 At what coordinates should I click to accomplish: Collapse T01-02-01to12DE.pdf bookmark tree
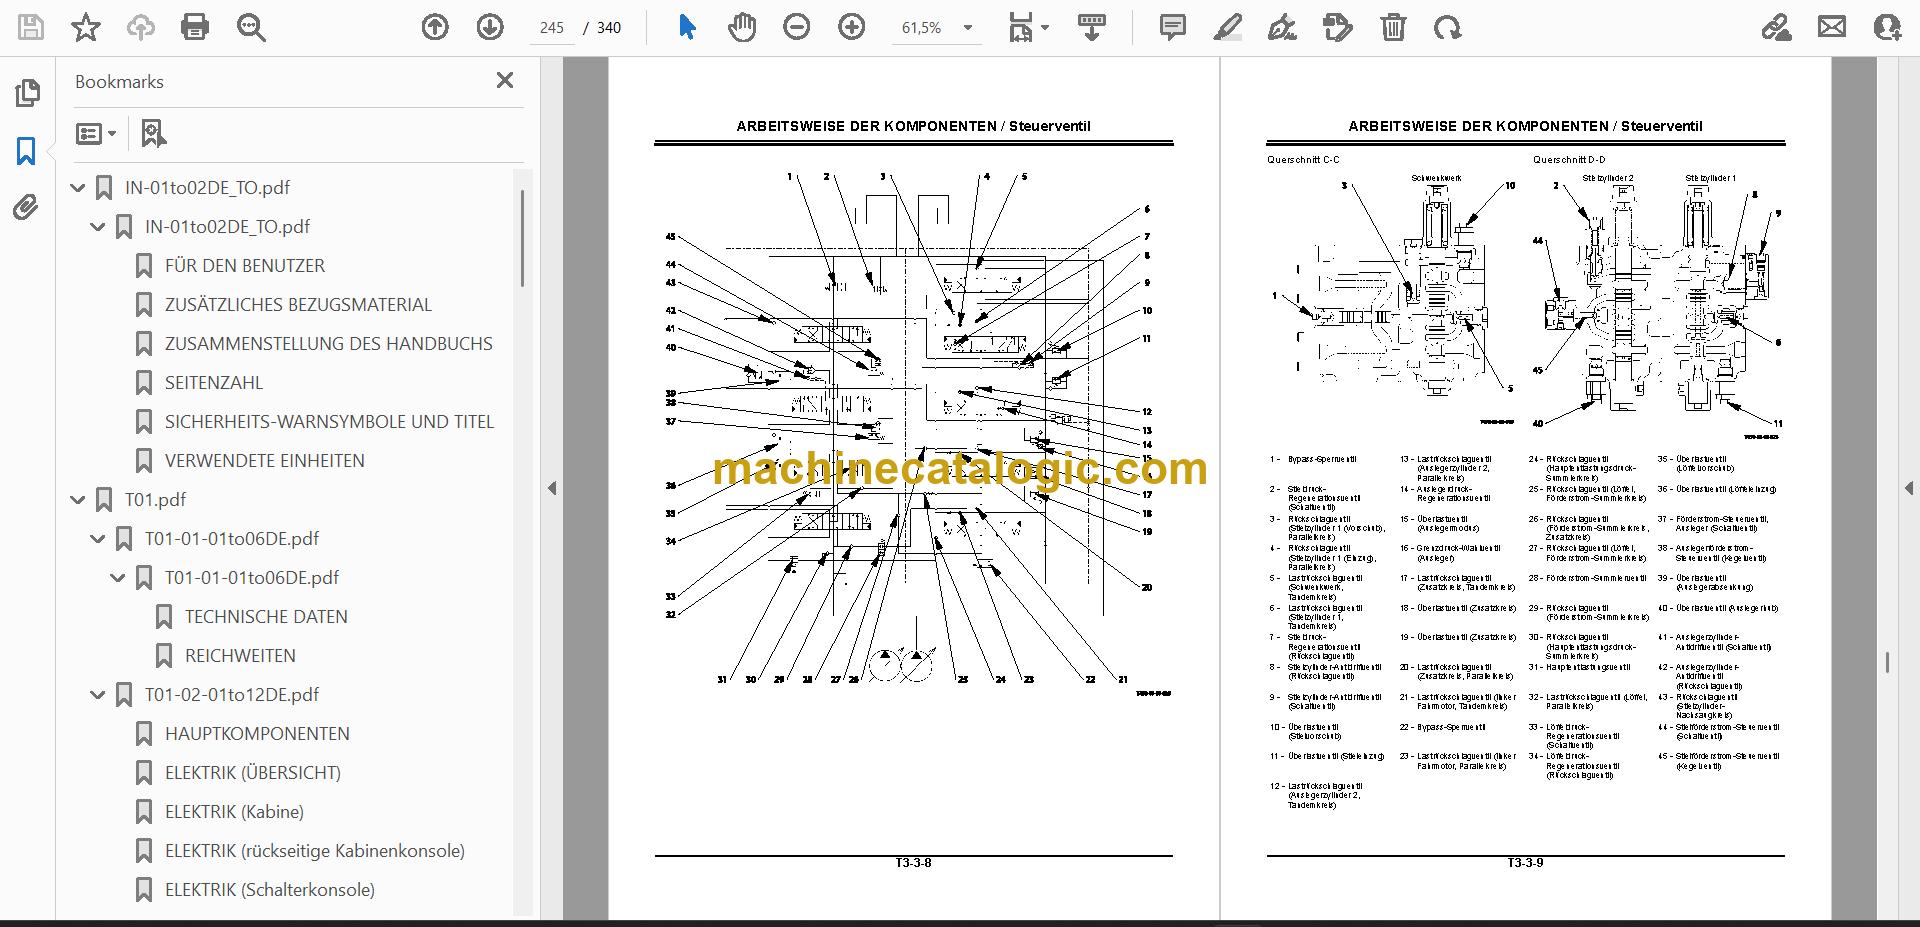point(98,694)
